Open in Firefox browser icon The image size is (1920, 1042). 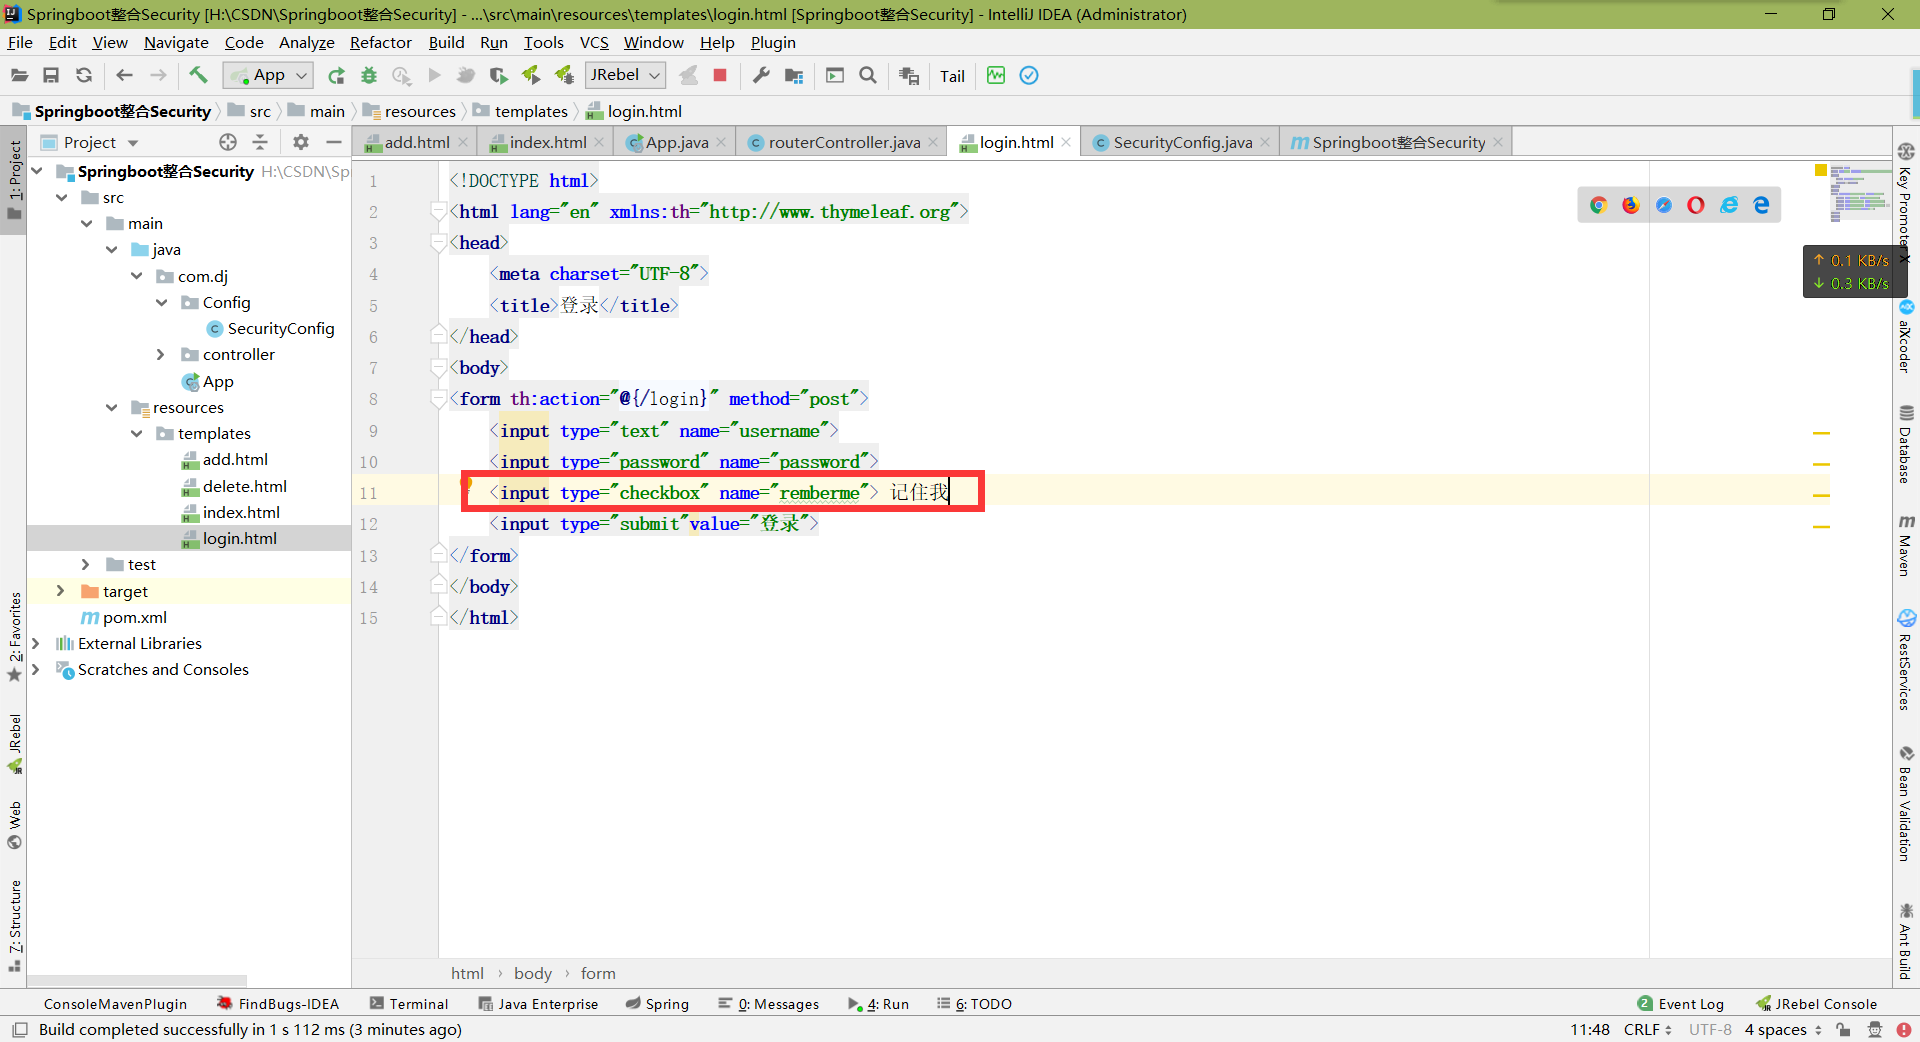point(1631,205)
